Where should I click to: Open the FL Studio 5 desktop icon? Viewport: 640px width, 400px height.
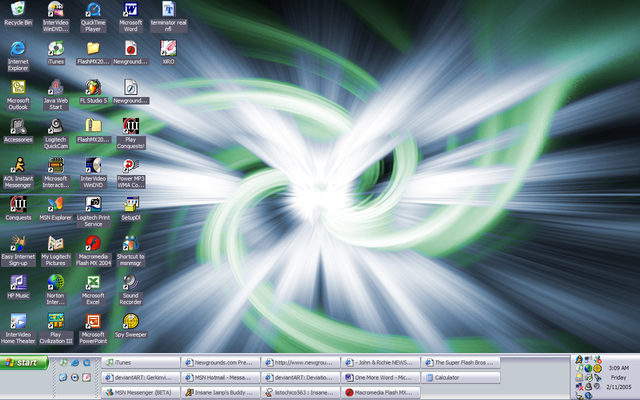click(93, 92)
